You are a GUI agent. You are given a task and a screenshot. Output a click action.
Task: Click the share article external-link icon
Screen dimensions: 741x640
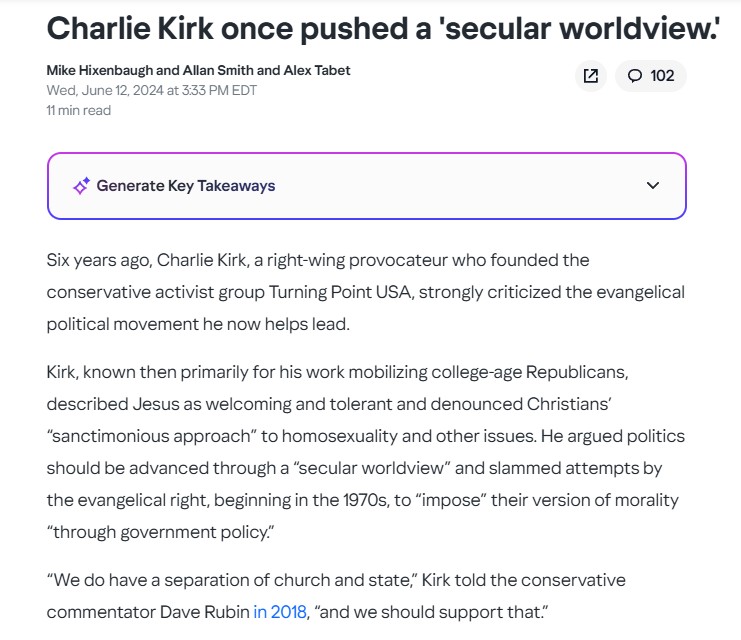[591, 76]
